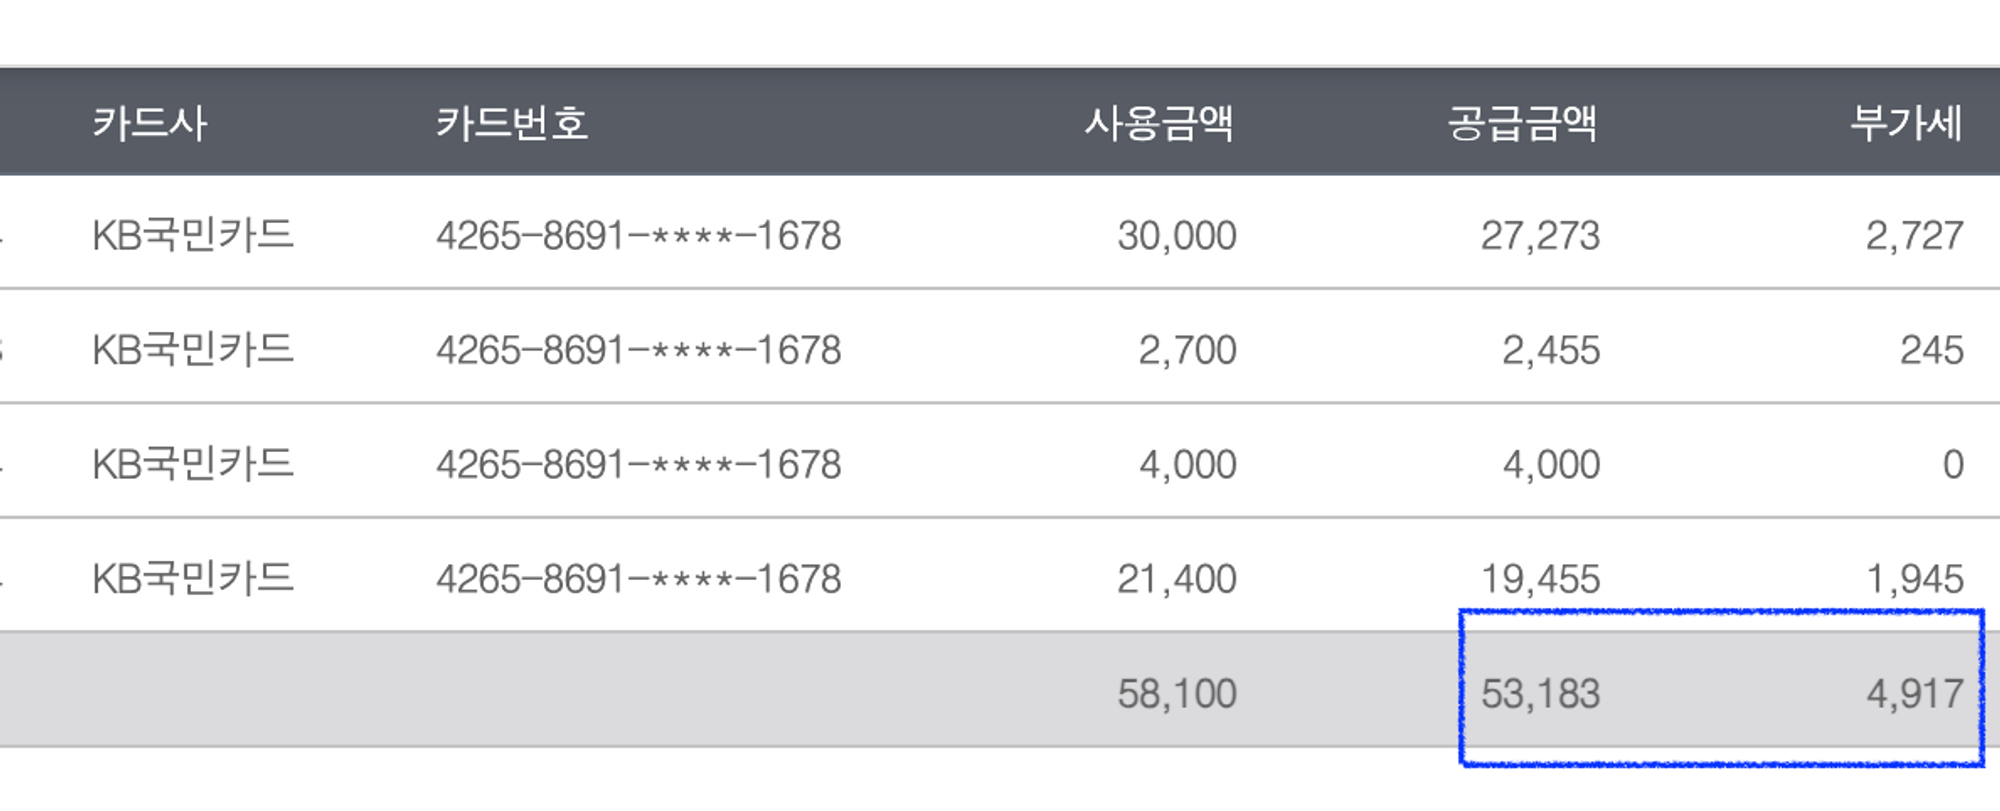Click the total VAT value 4,917
Viewport: 2000px width, 811px height.
[1915, 694]
